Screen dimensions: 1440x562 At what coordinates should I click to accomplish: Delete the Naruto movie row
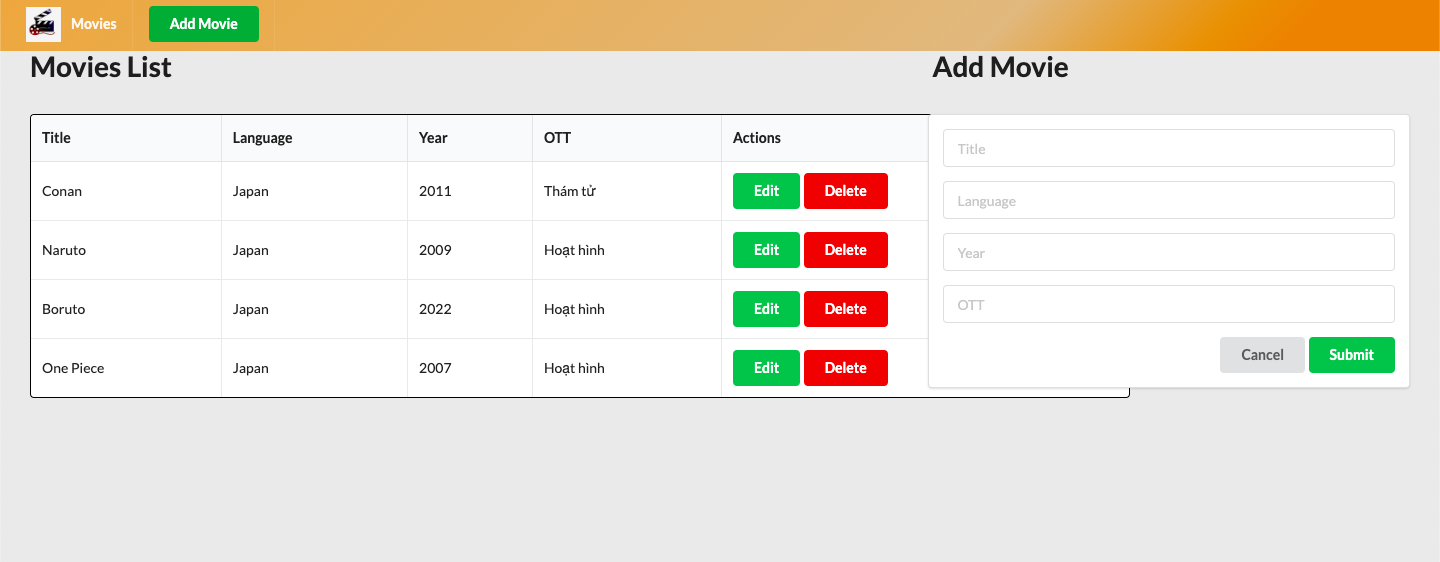tap(845, 250)
